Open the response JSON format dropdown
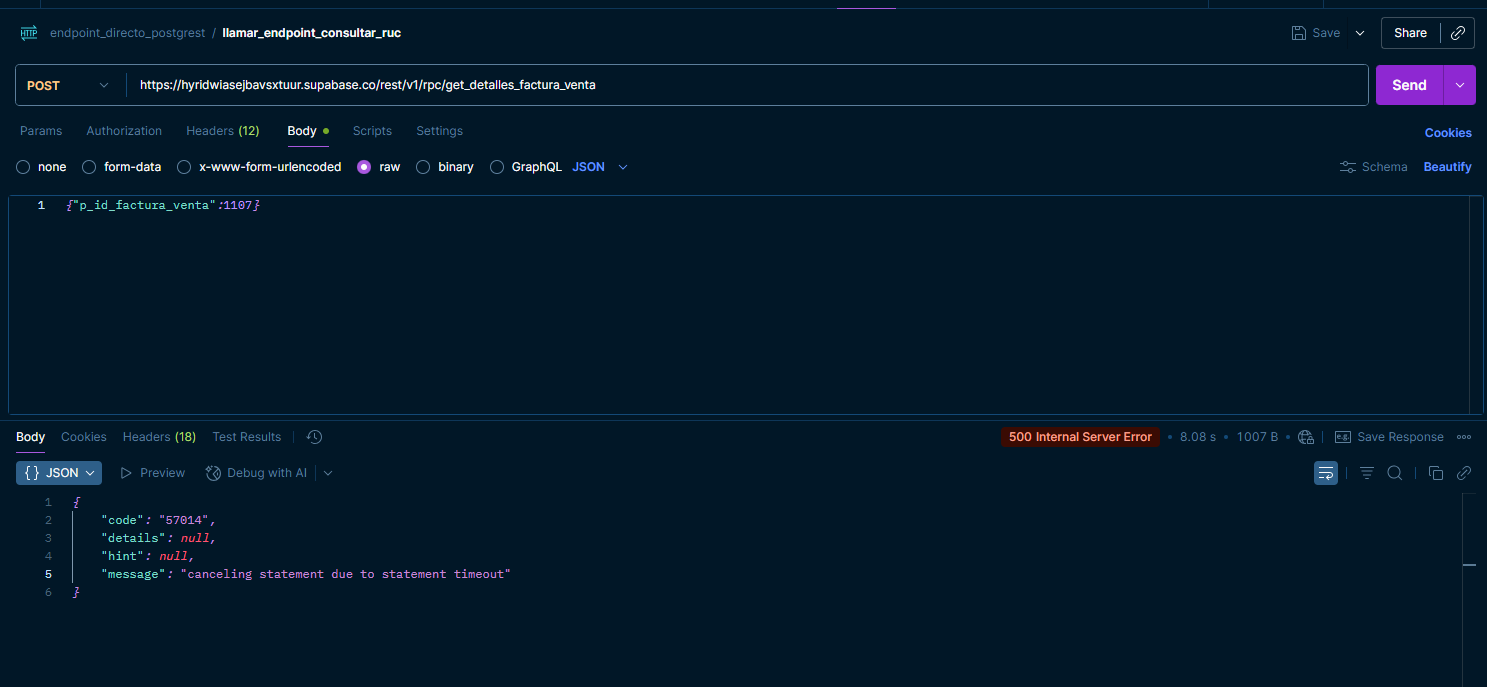 (x=59, y=473)
